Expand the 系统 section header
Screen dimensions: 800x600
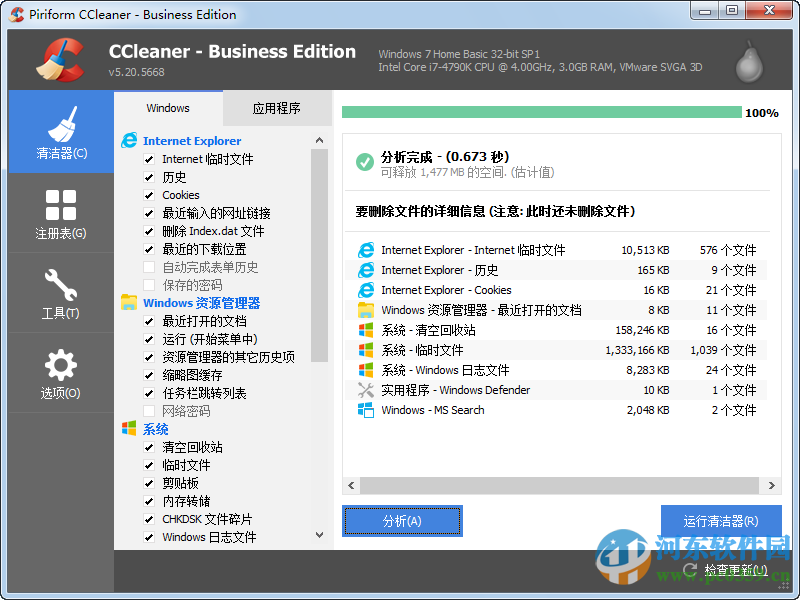(155, 428)
